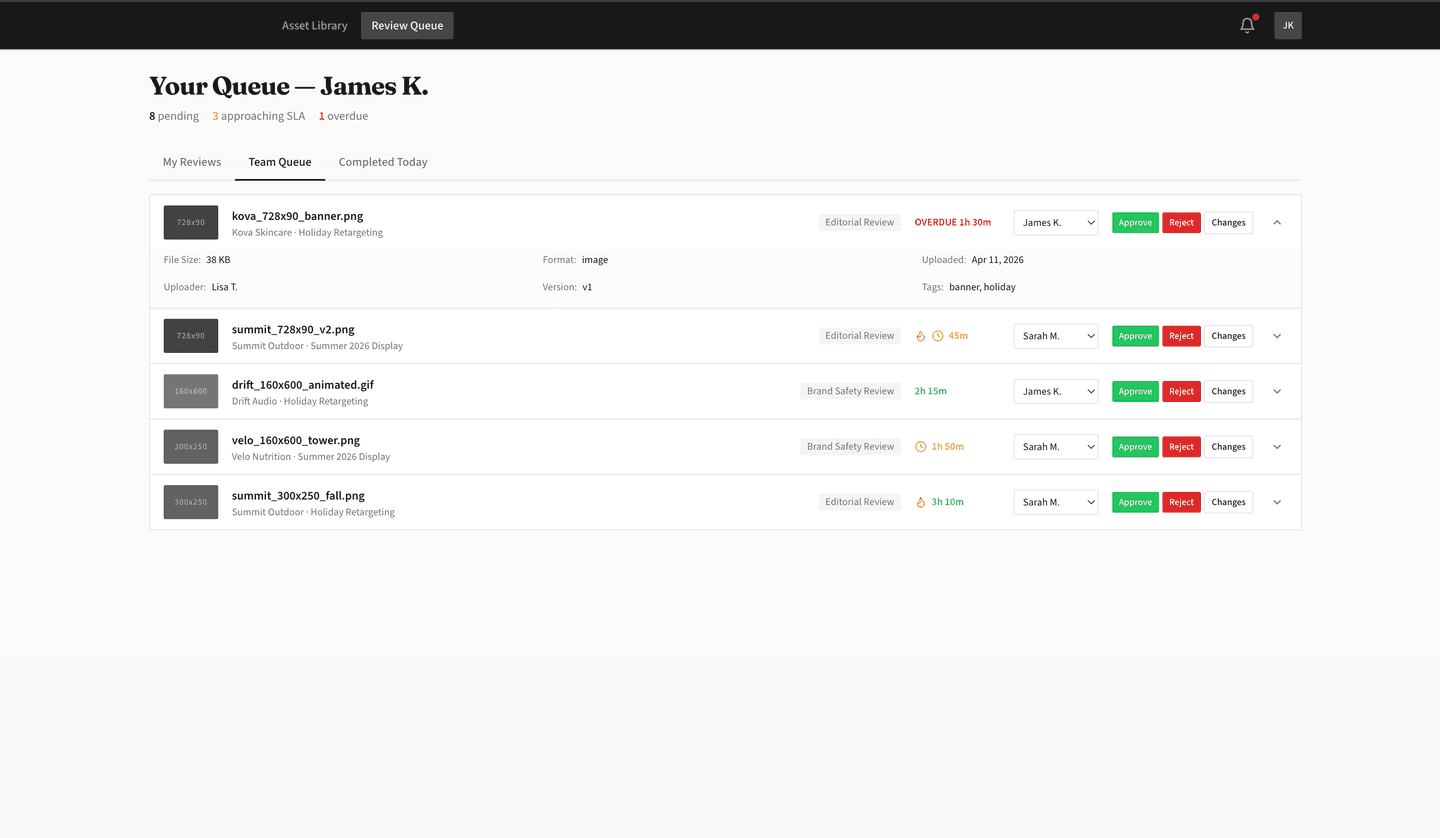The image size is (1440, 838).
Task: Click the JK avatar in the top bar
Action: pos(1287,25)
